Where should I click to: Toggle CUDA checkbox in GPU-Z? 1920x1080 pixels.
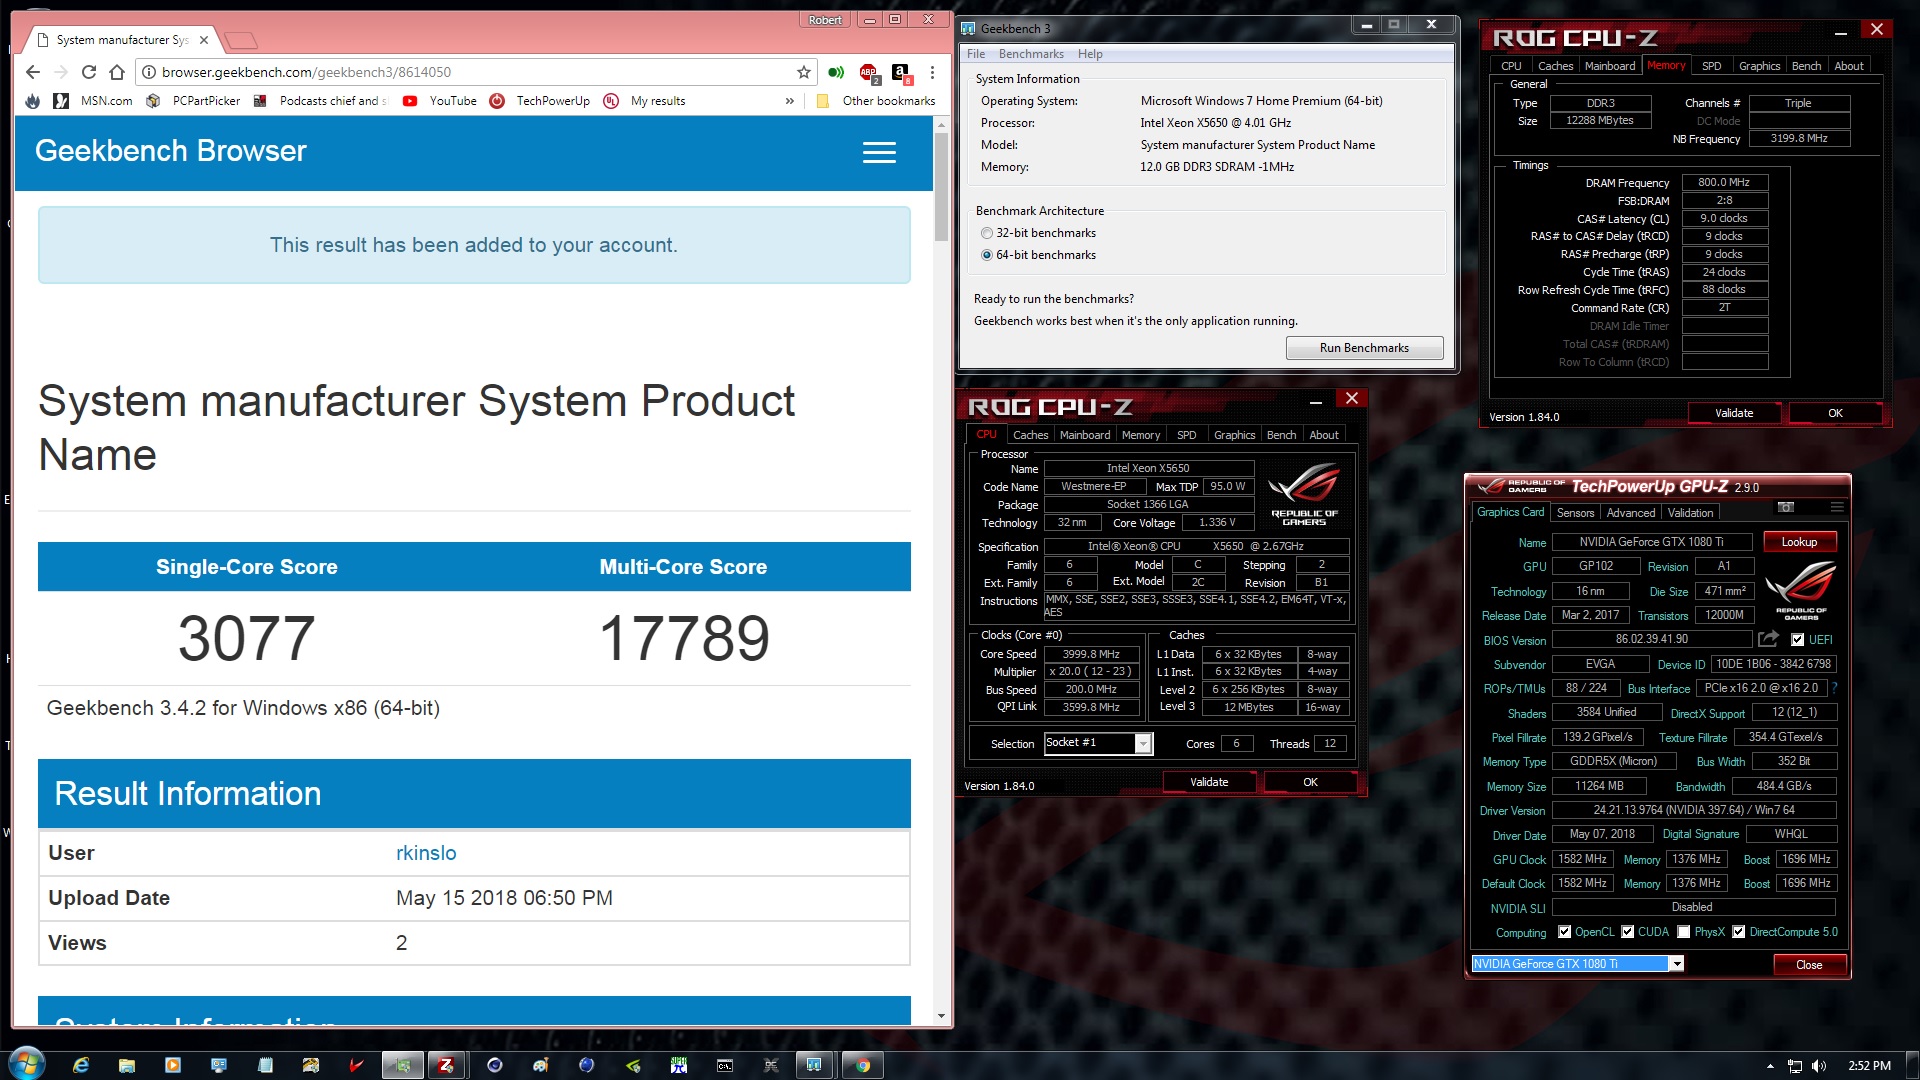(1627, 932)
